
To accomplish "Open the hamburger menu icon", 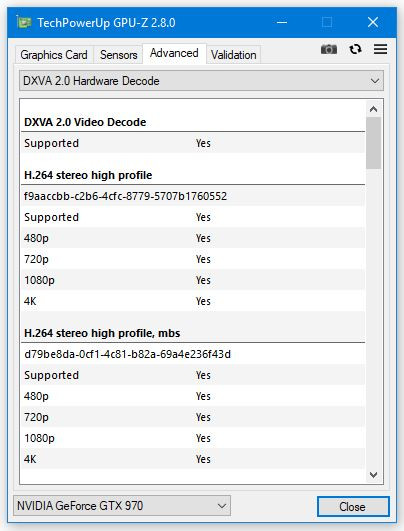I will pyautogui.click(x=380, y=49).
